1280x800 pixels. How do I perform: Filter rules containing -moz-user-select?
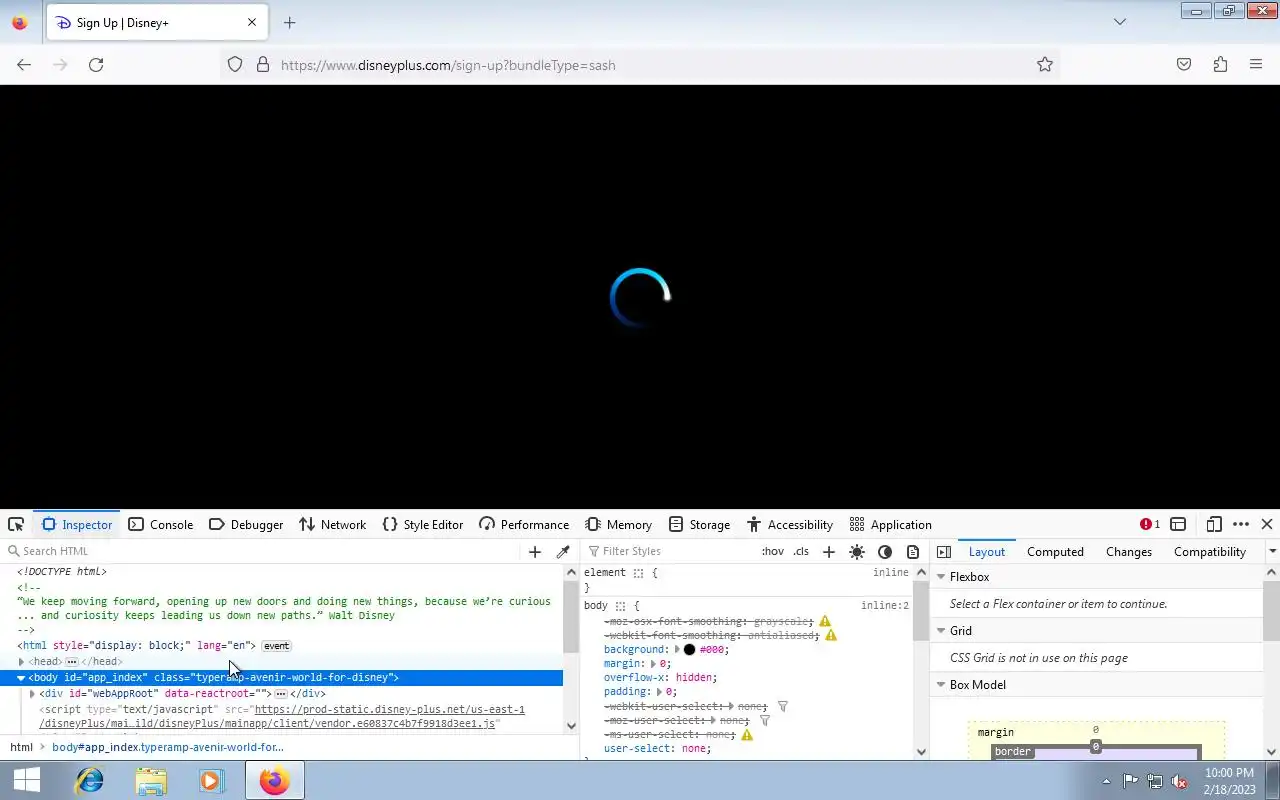pyautogui.click(x=765, y=720)
